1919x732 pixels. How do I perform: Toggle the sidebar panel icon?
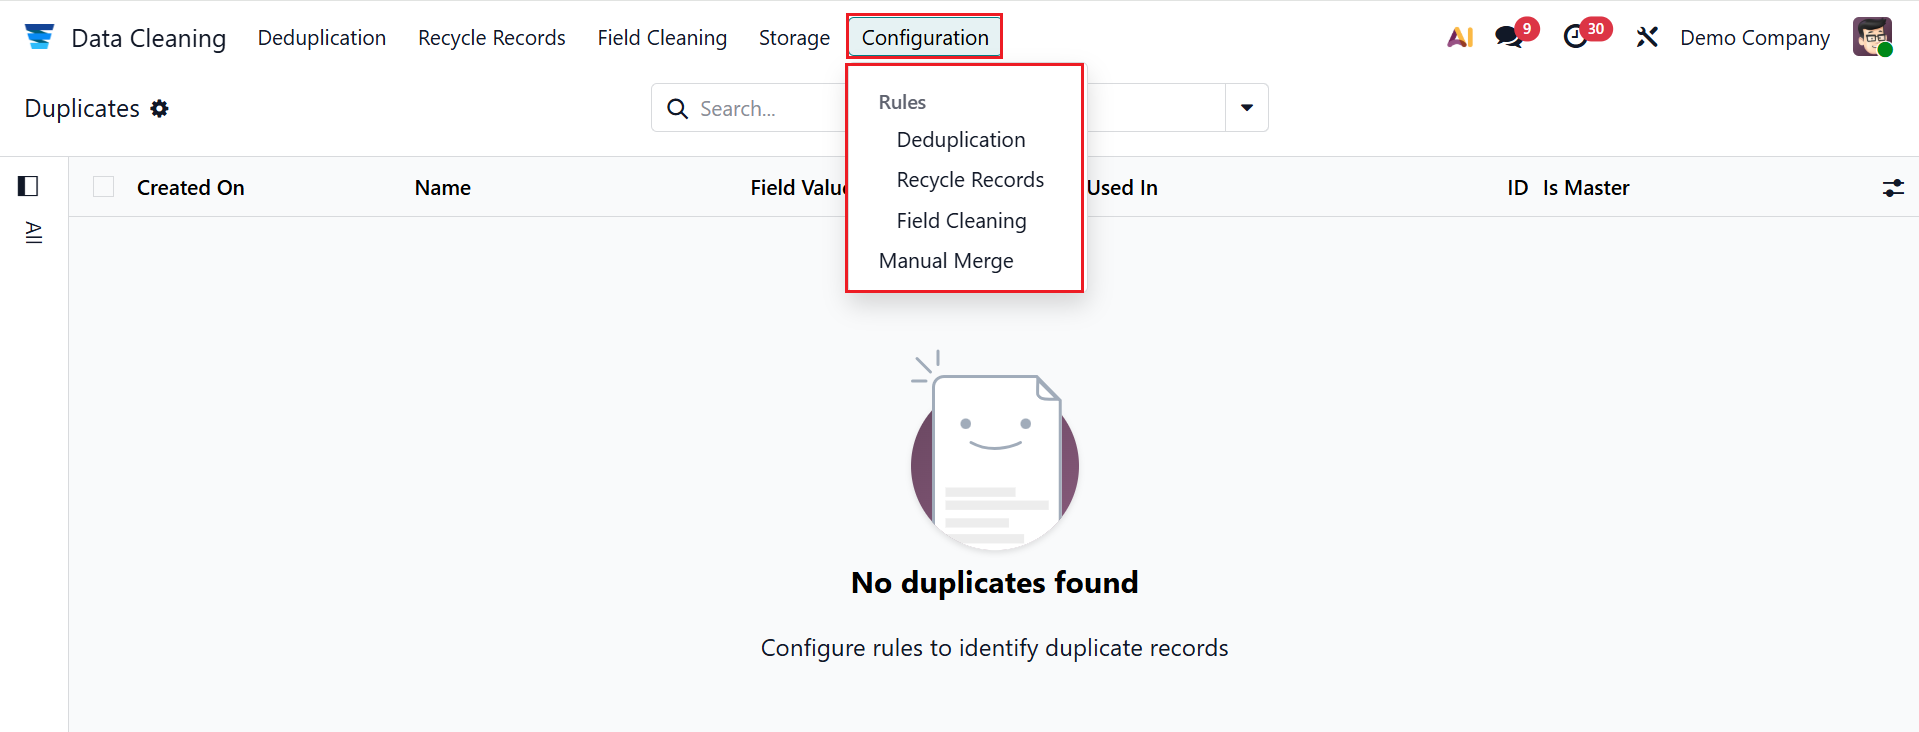28,186
